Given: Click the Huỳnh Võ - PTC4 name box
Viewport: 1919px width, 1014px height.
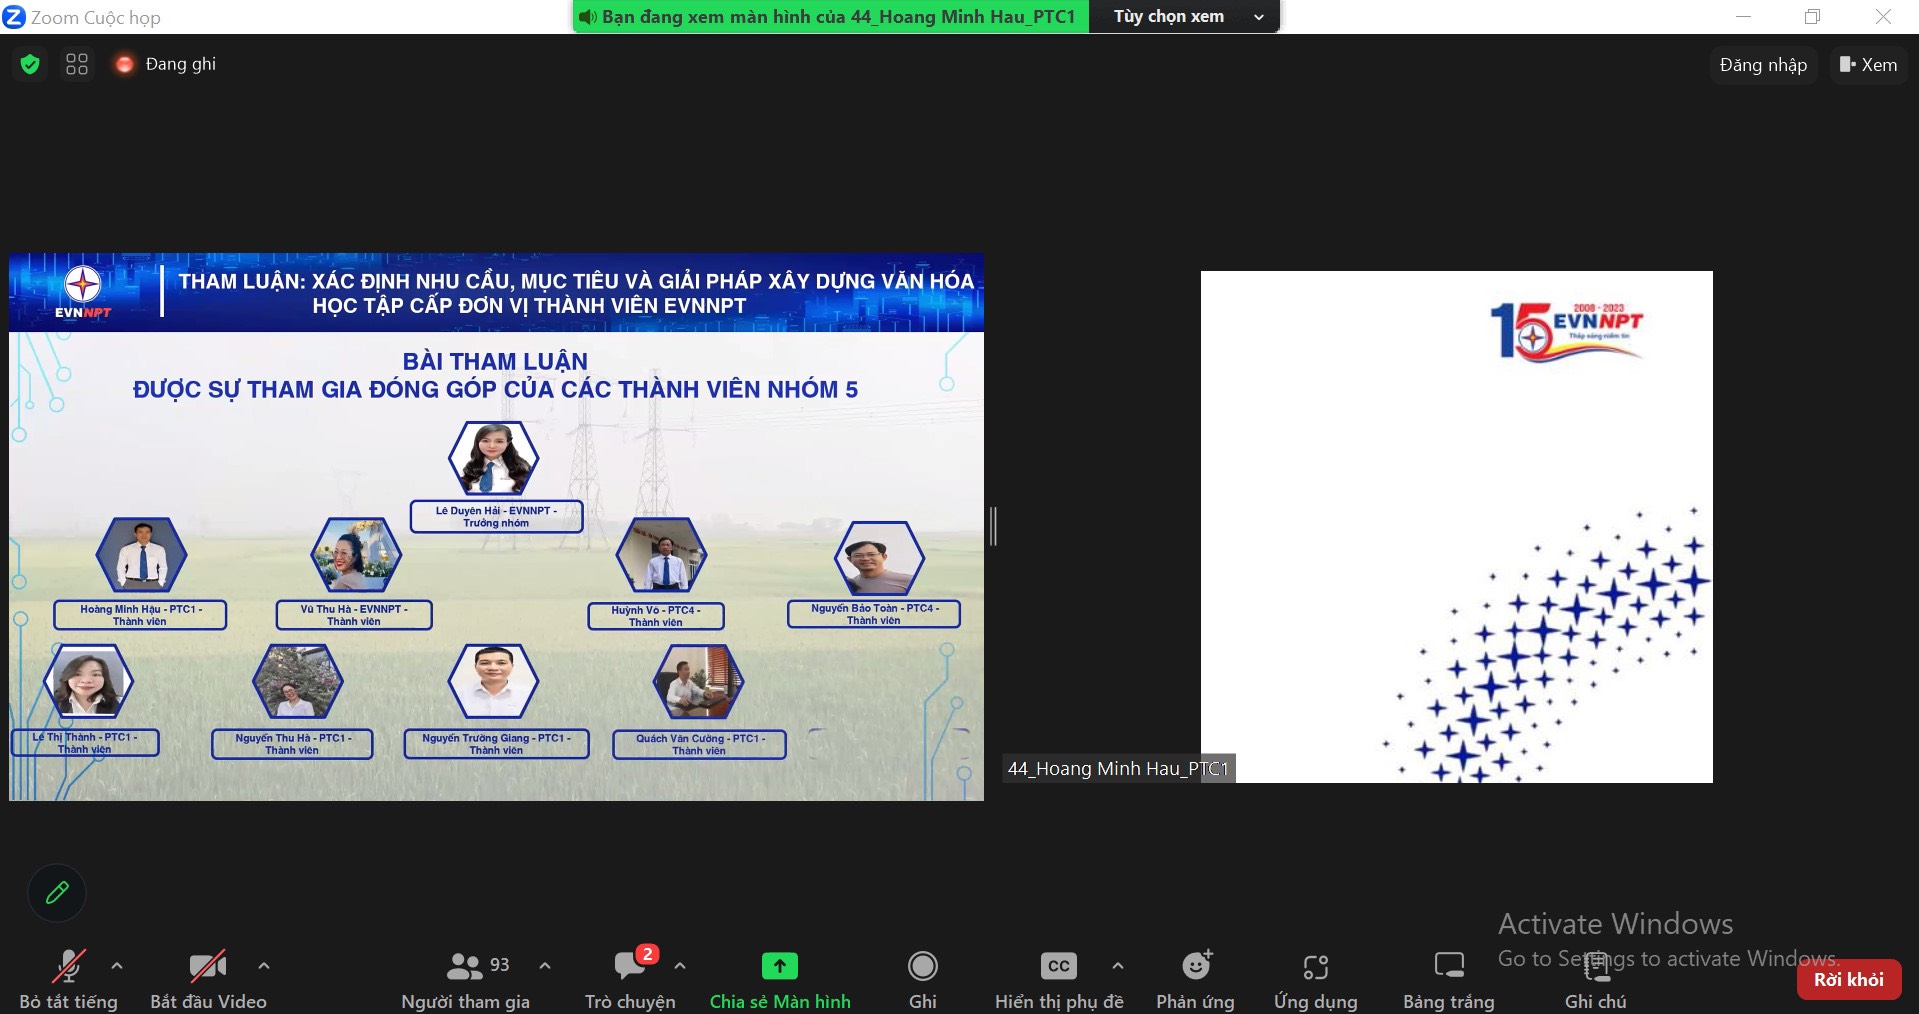Looking at the screenshot, I should coord(656,616).
